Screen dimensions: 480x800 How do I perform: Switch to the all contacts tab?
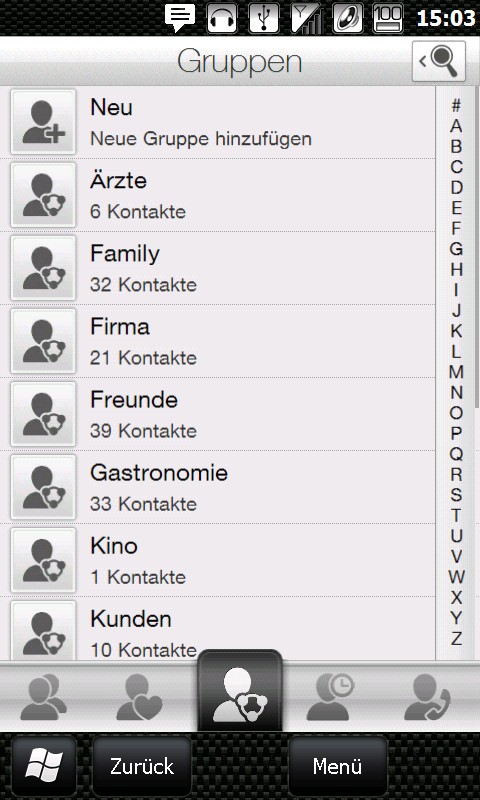[44, 697]
